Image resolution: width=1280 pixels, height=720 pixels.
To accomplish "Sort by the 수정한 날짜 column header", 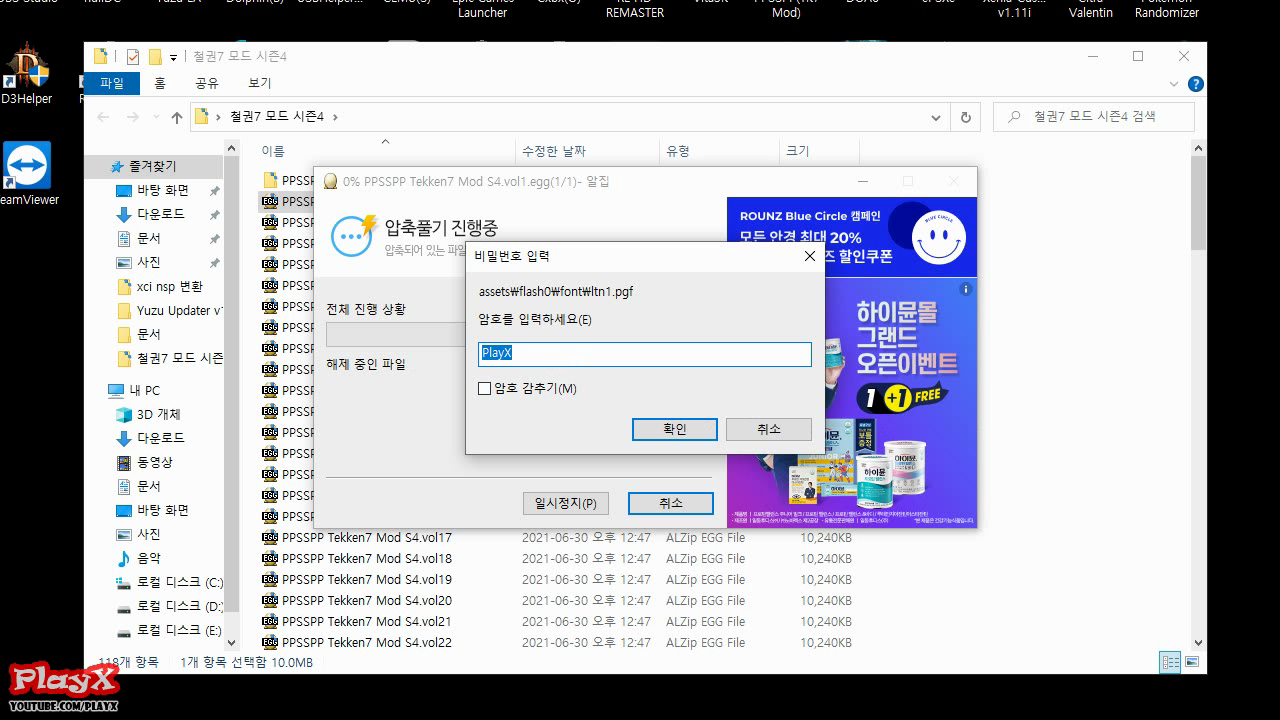I will 588,151.
